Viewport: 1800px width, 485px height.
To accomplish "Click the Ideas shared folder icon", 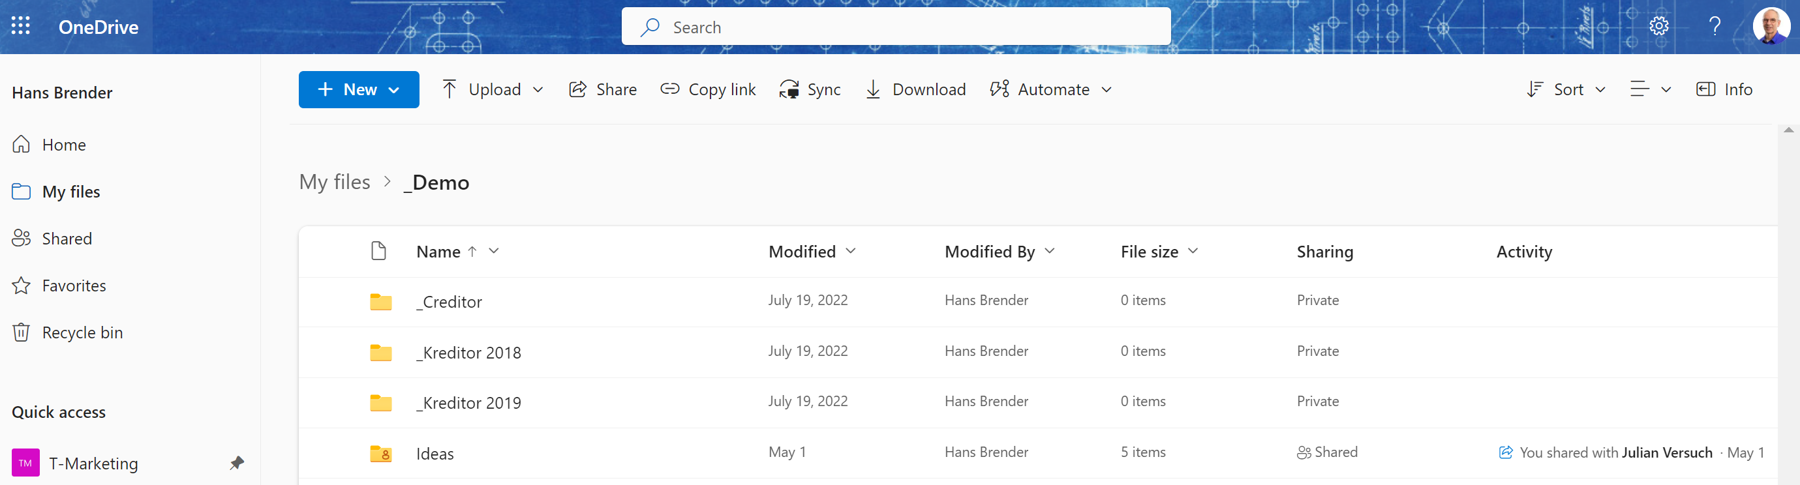I will pos(380,453).
